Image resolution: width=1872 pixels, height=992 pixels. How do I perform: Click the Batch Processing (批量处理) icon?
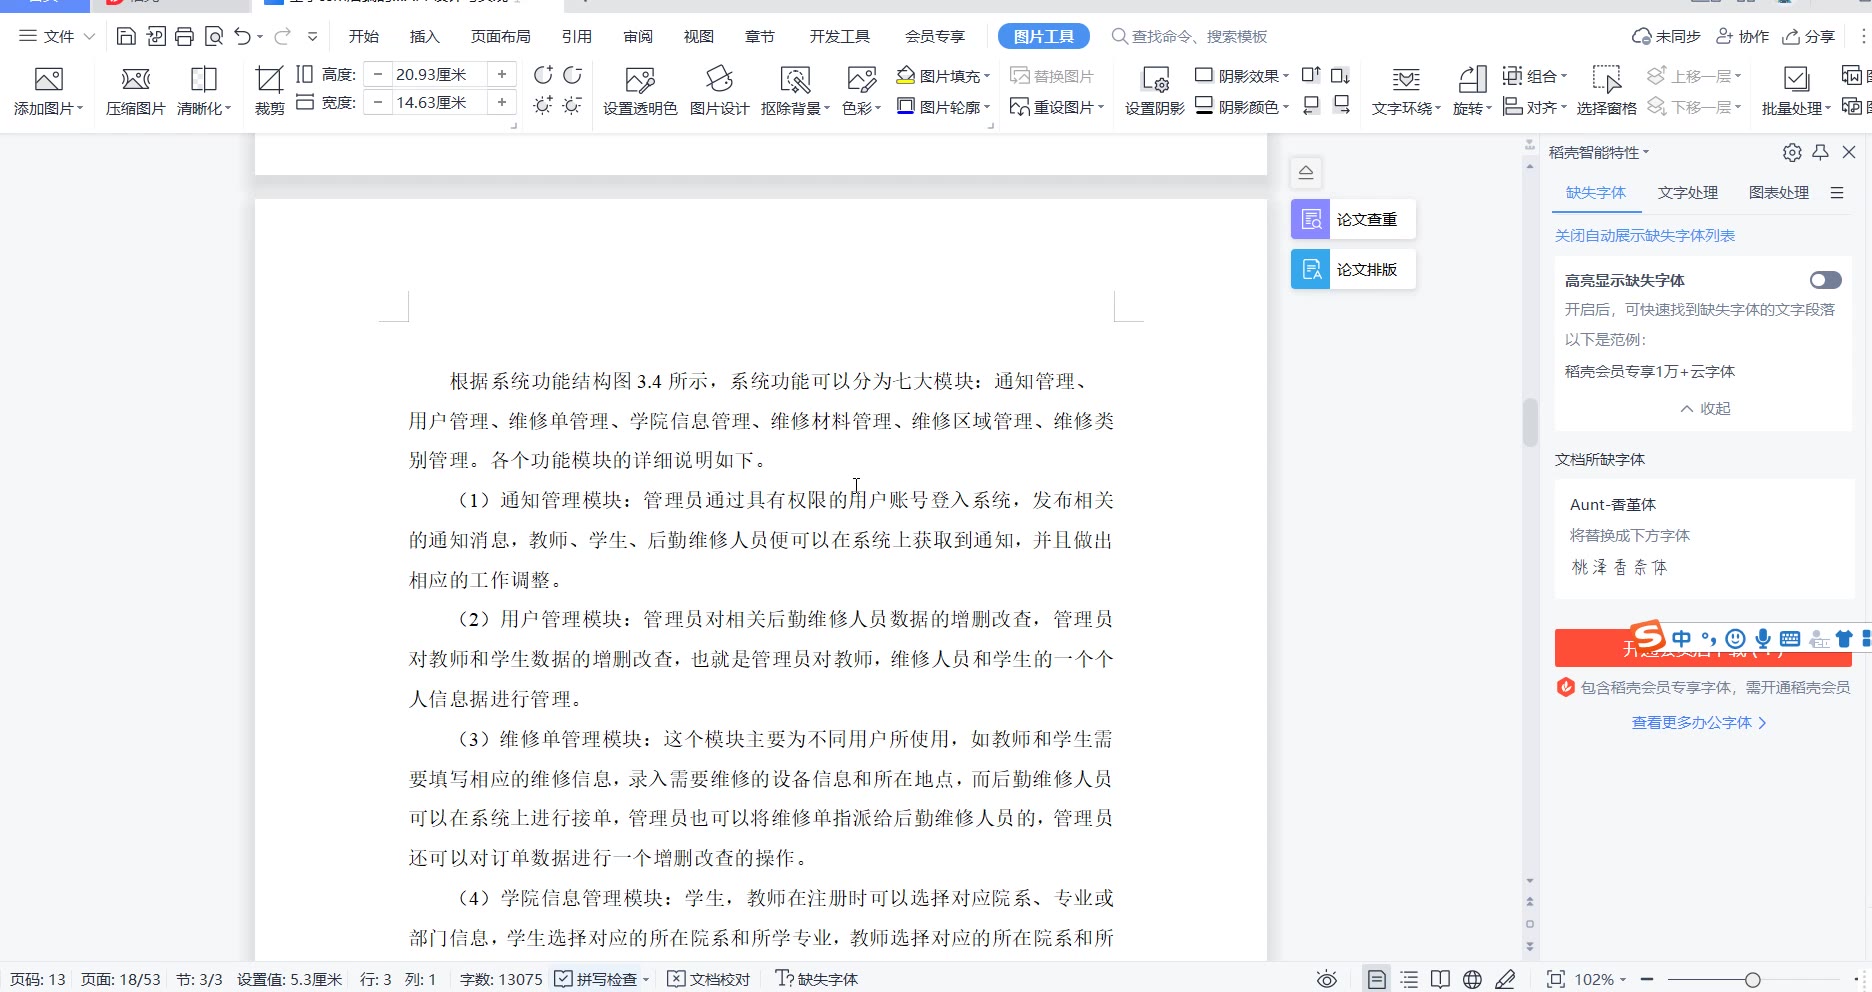click(x=1796, y=80)
